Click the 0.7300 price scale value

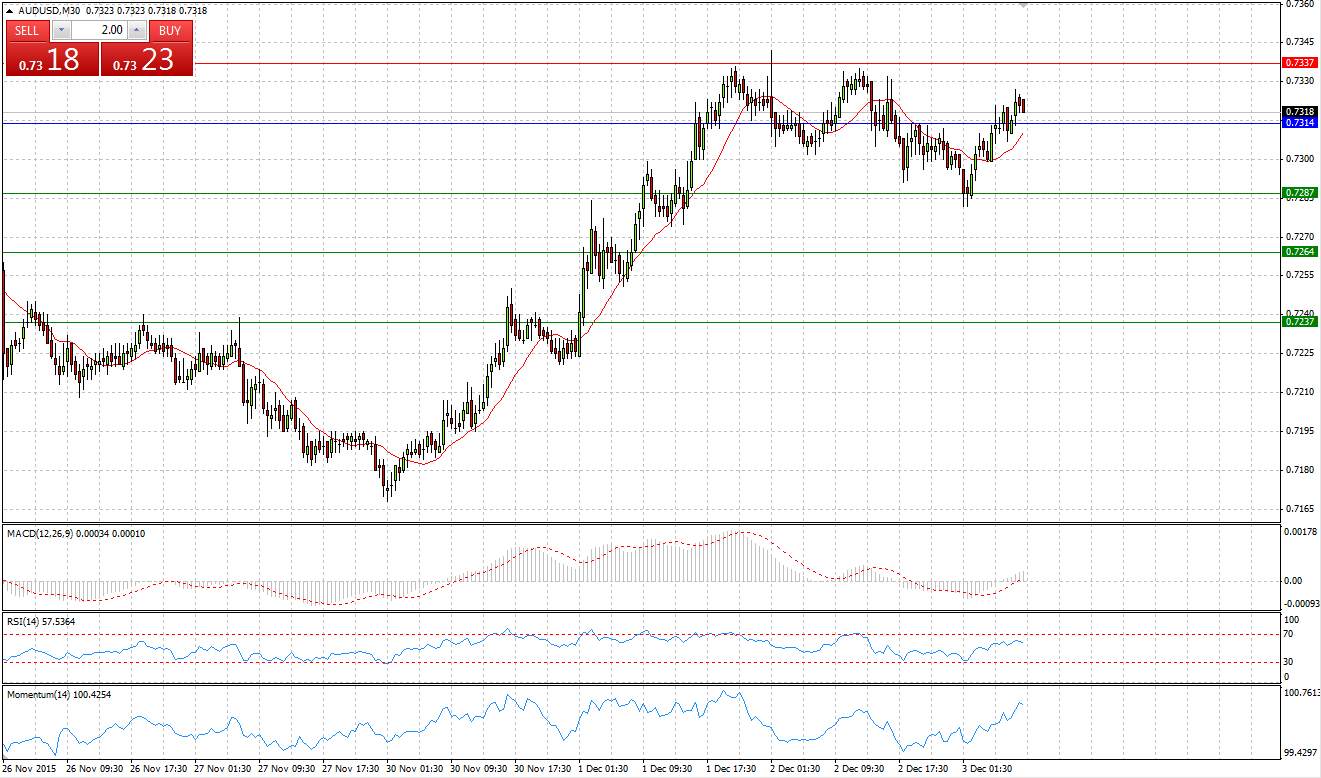(1301, 159)
